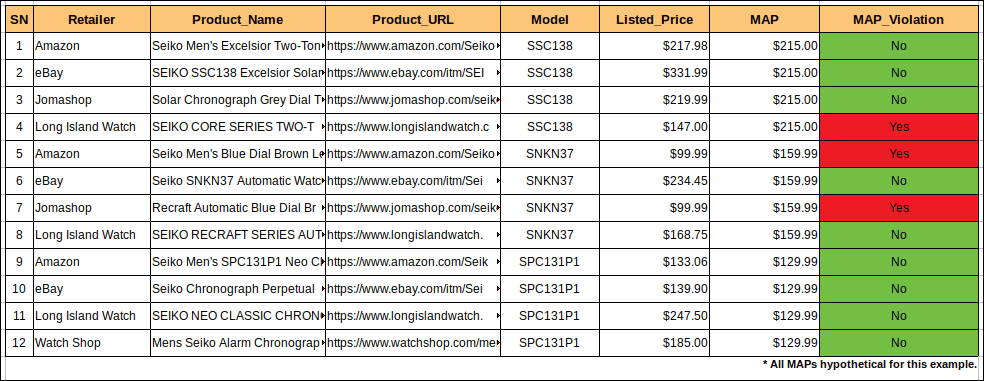This screenshot has height=381, width=984.
Task: Select the $331.99 listed price cell
Action: click(655, 73)
